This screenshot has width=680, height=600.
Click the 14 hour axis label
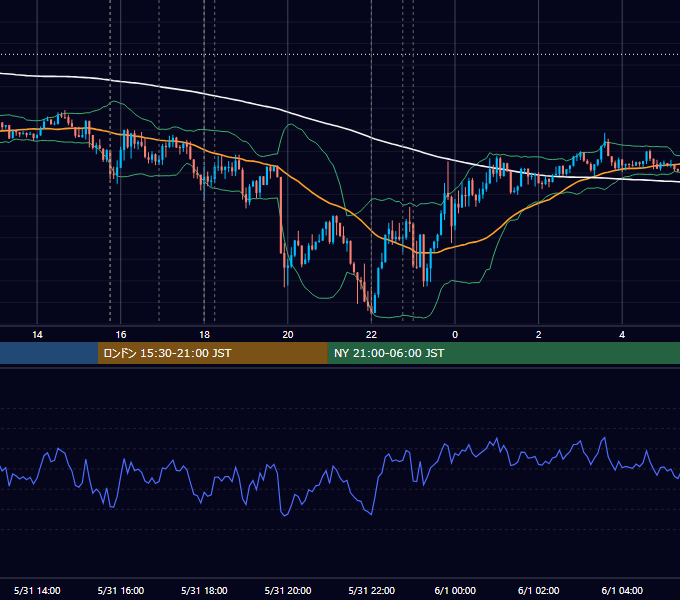pos(37,335)
